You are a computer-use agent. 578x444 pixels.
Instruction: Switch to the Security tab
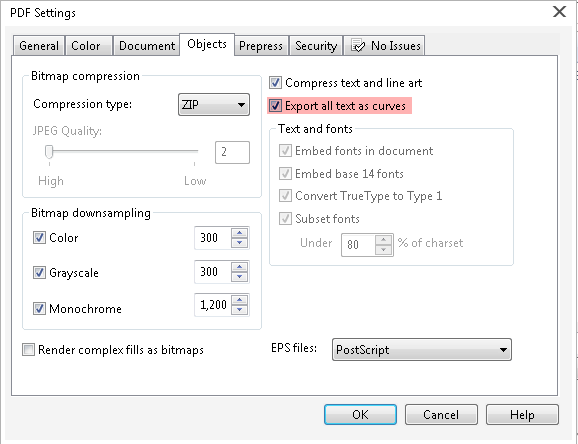pyautogui.click(x=316, y=46)
